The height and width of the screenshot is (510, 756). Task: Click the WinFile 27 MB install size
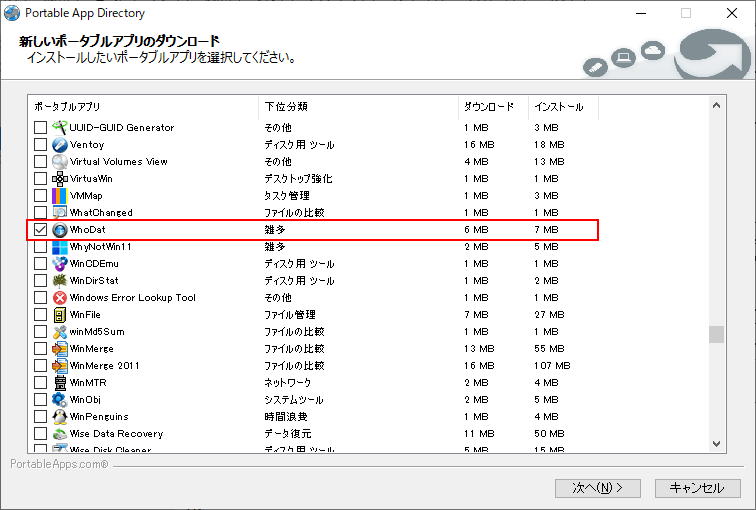pyautogui.click(x=549, y=315)
